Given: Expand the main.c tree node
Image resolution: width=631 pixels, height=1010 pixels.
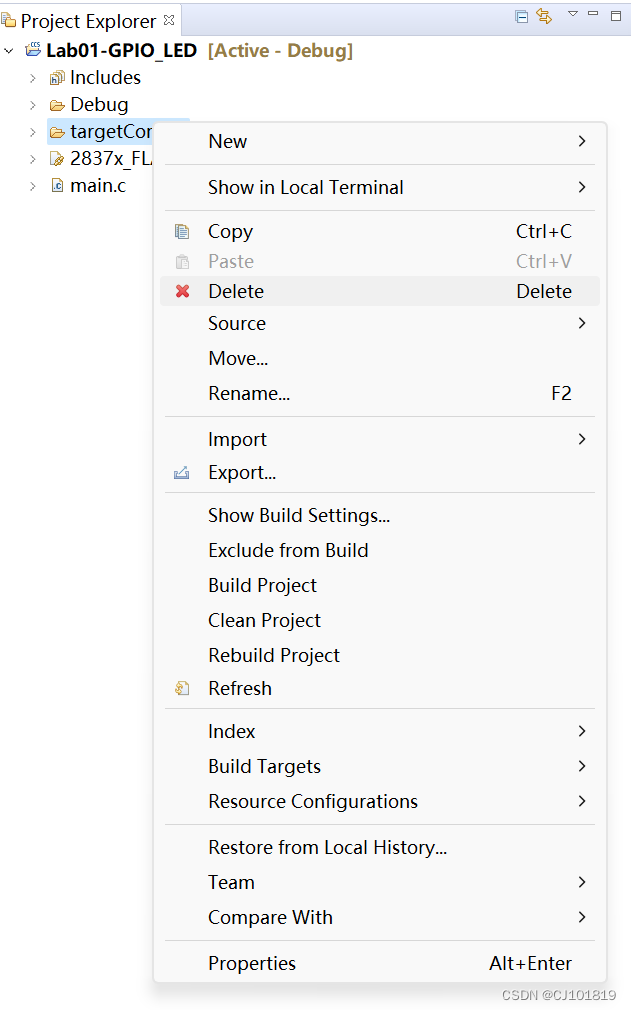Looking at the screenshot, I should click(x=32, y=185).
